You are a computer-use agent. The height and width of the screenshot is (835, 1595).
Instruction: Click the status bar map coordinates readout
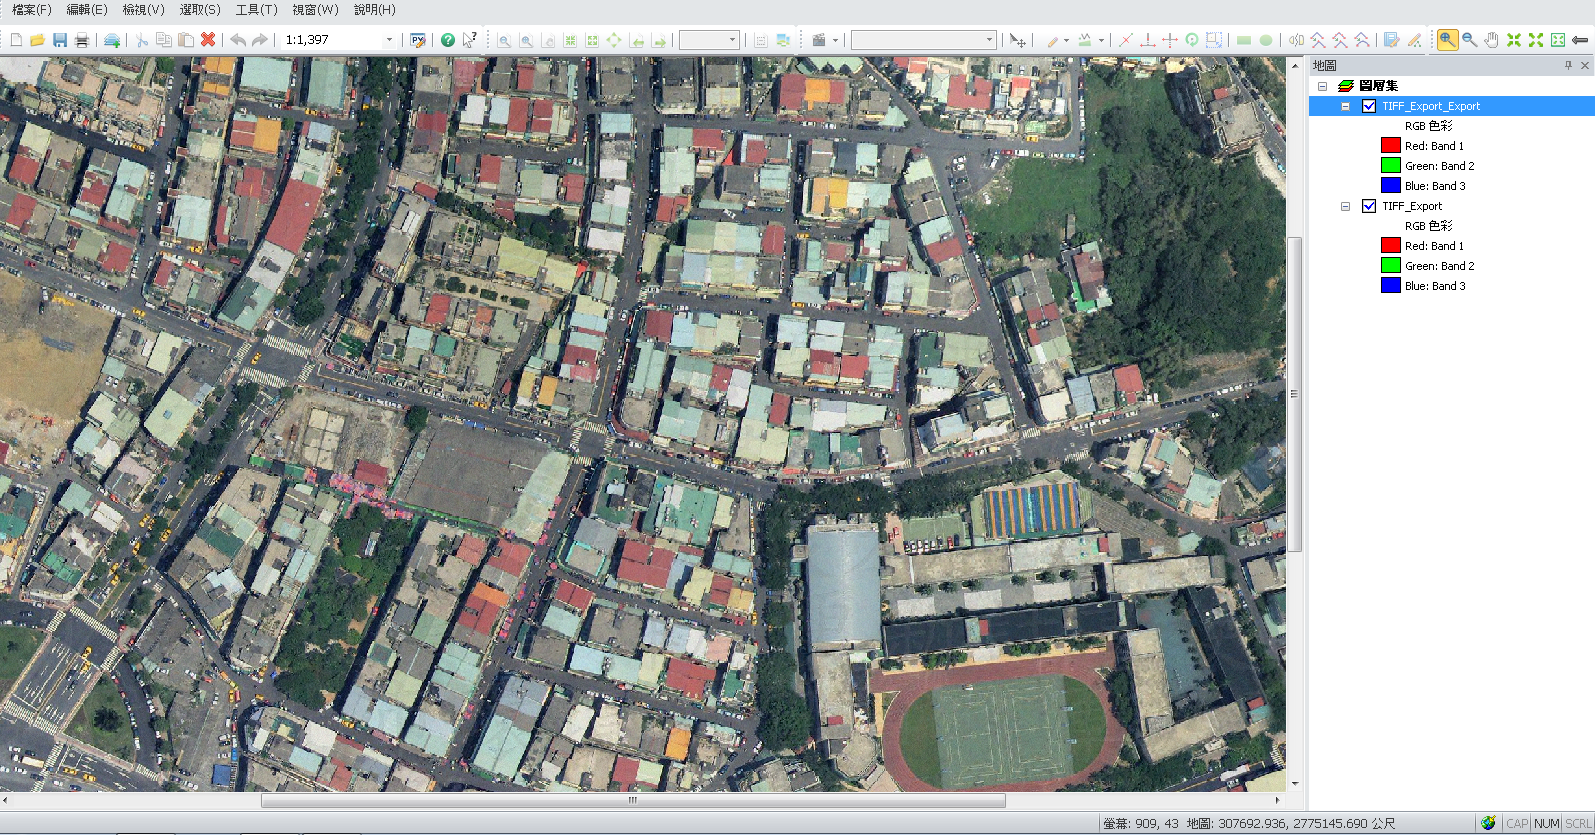pyautogui.click(x=1291, y=824)
